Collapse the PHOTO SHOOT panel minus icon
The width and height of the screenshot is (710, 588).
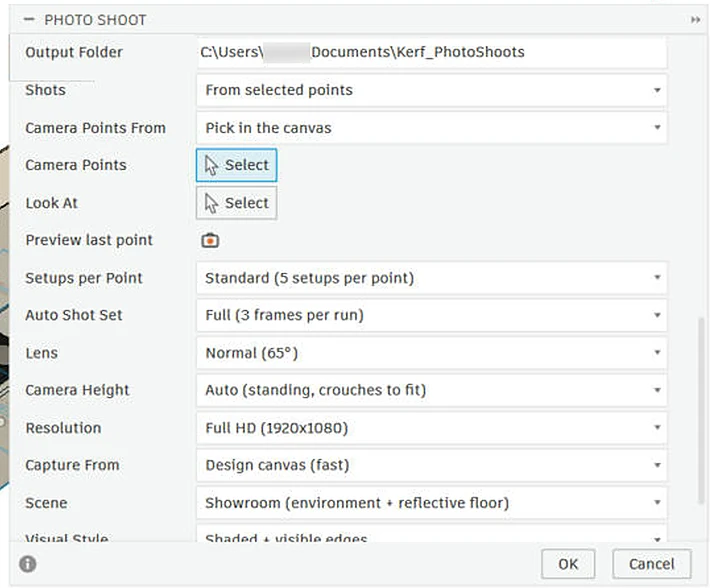point(29,19)
